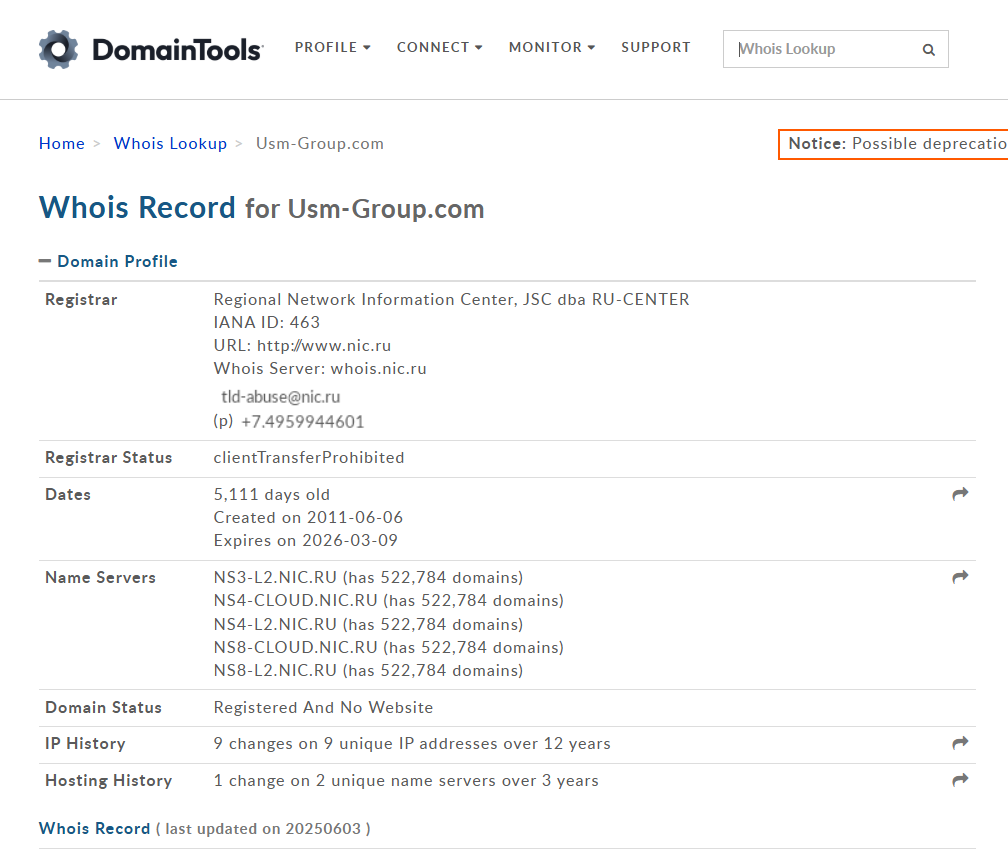Image resolution: width=1008 pixels, height=849 pixels.
Task: Click the DomainTools gear logo
Action: [58, 49]
